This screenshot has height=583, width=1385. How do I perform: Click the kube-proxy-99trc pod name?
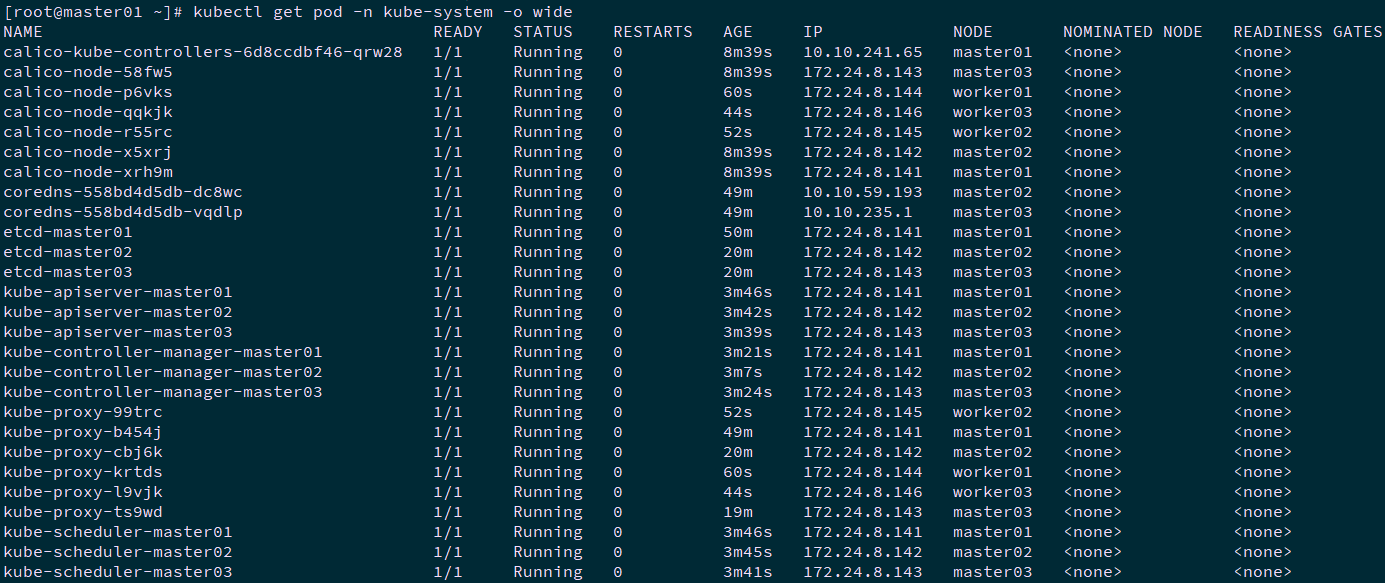(x=82, y=412)
